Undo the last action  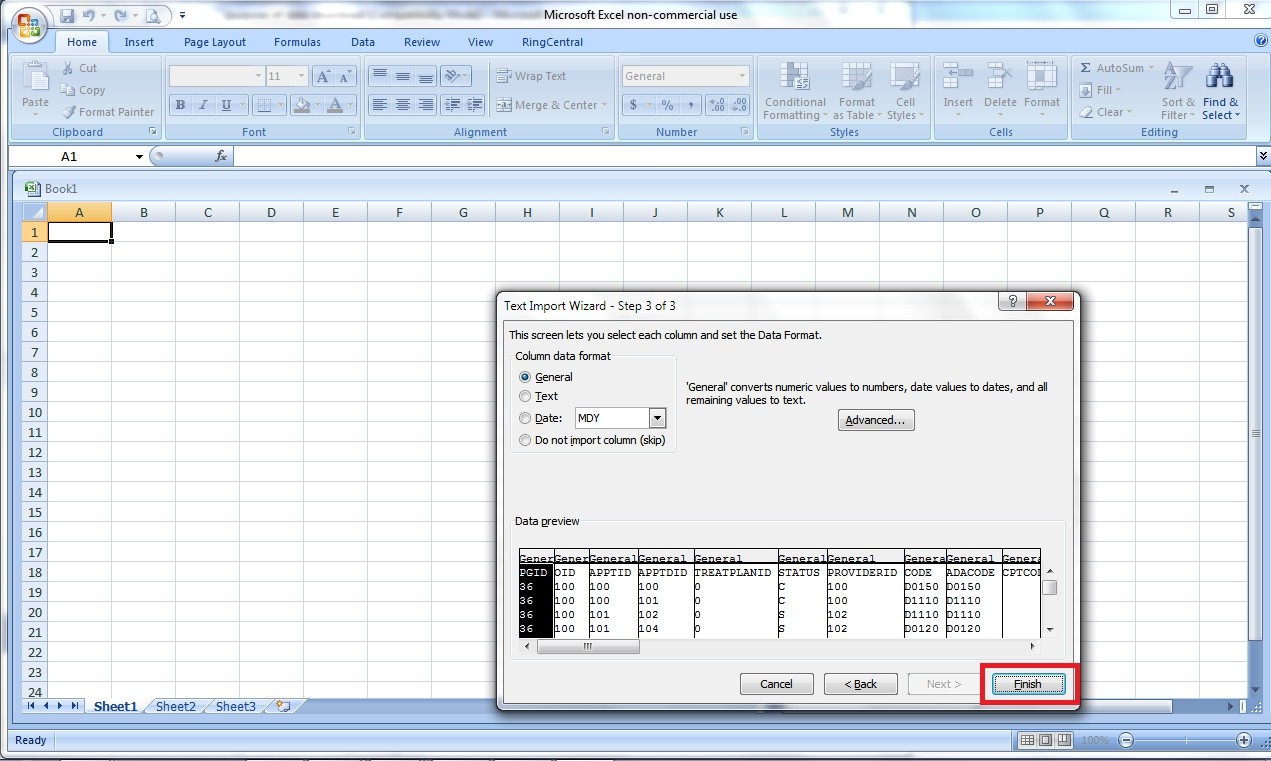pyautogui.click(x=89, y=16)
